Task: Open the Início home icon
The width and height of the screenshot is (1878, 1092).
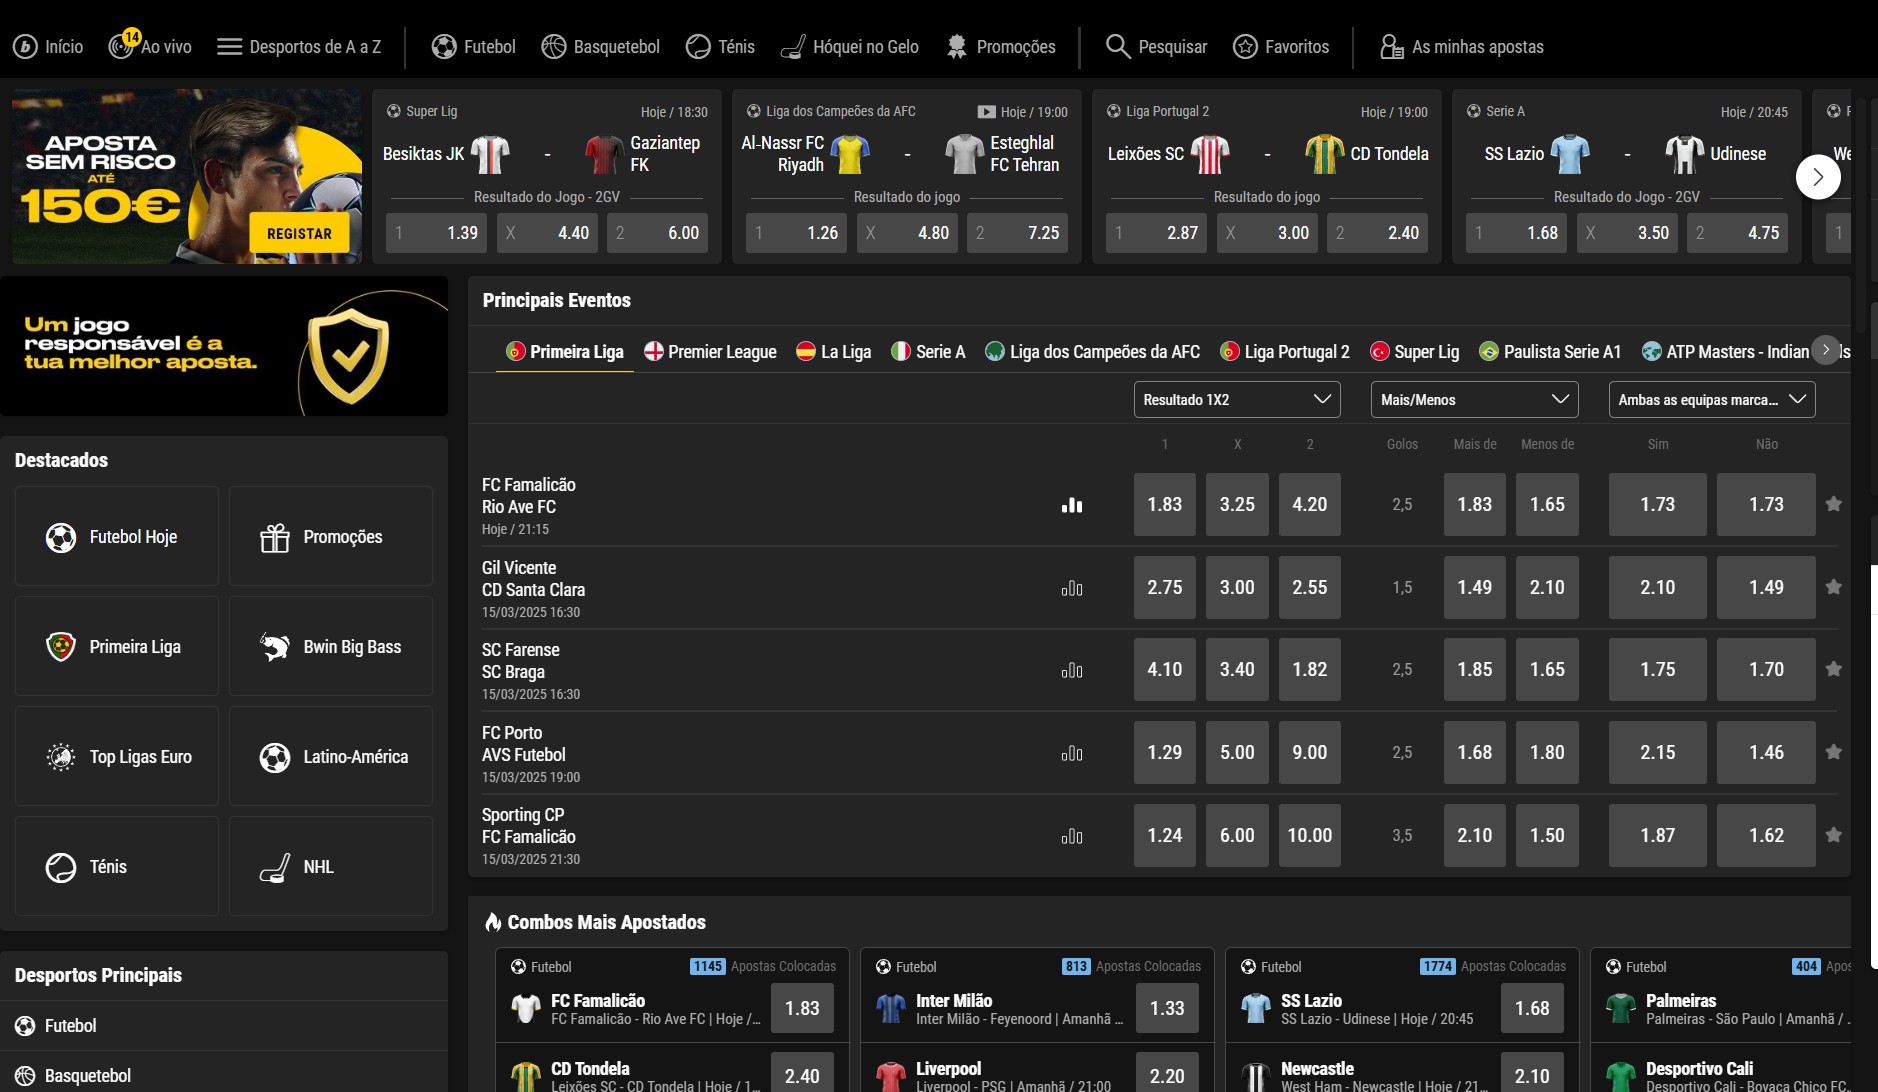Action: tap(48, 47)
